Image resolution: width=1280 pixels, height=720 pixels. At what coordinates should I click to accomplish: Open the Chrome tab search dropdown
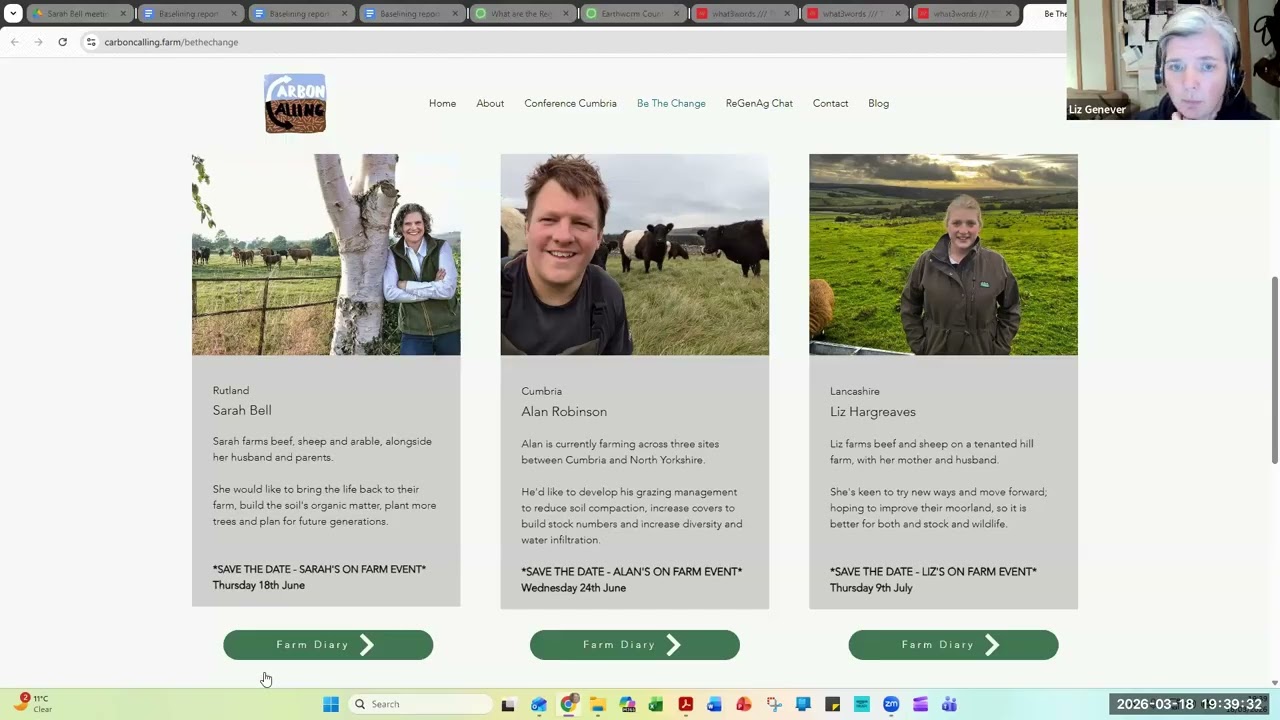[x=13, y=14]
